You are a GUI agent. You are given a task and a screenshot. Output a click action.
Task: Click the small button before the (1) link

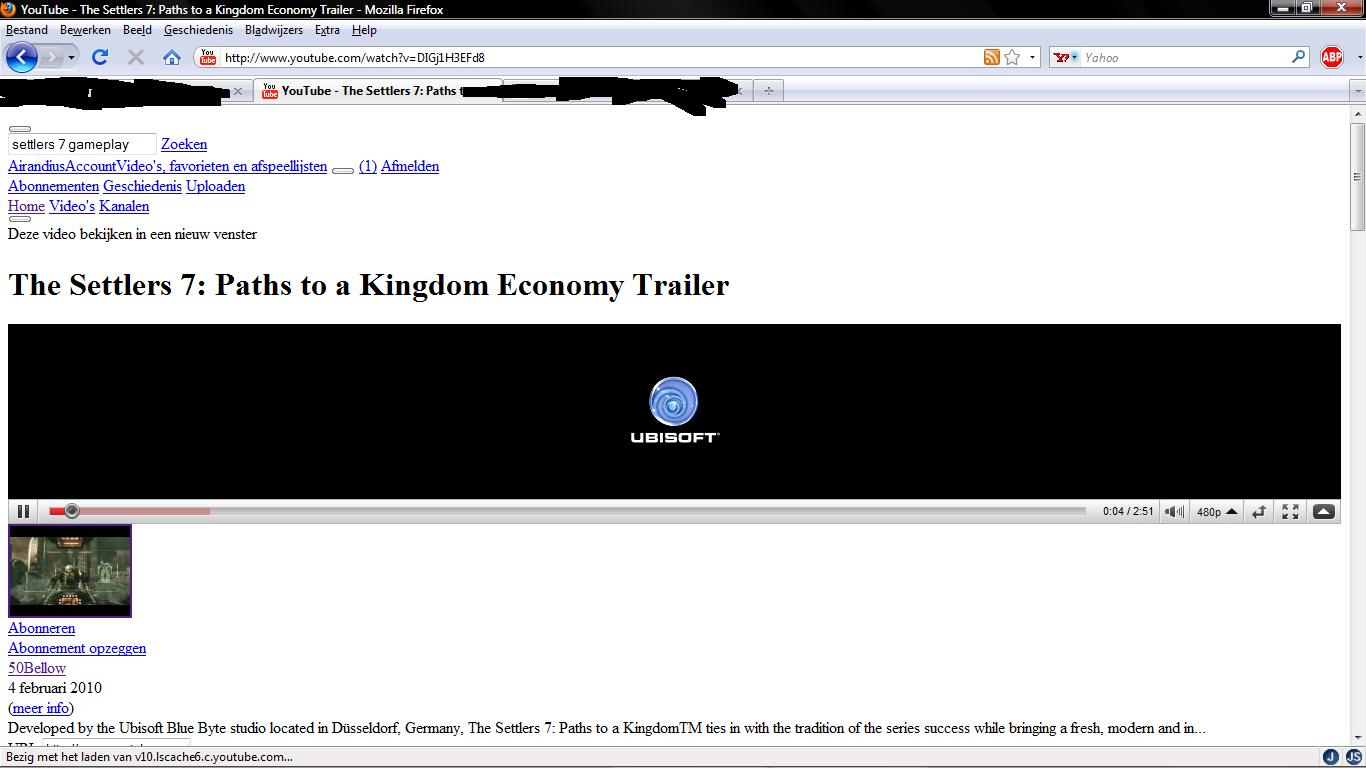tap(343, 171)
